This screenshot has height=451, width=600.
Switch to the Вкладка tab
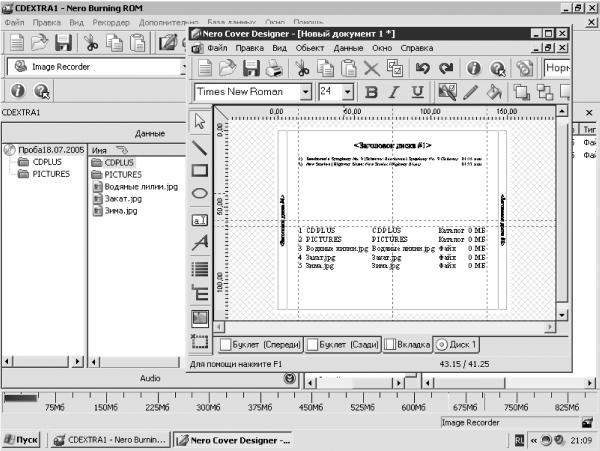coord(408,345)
